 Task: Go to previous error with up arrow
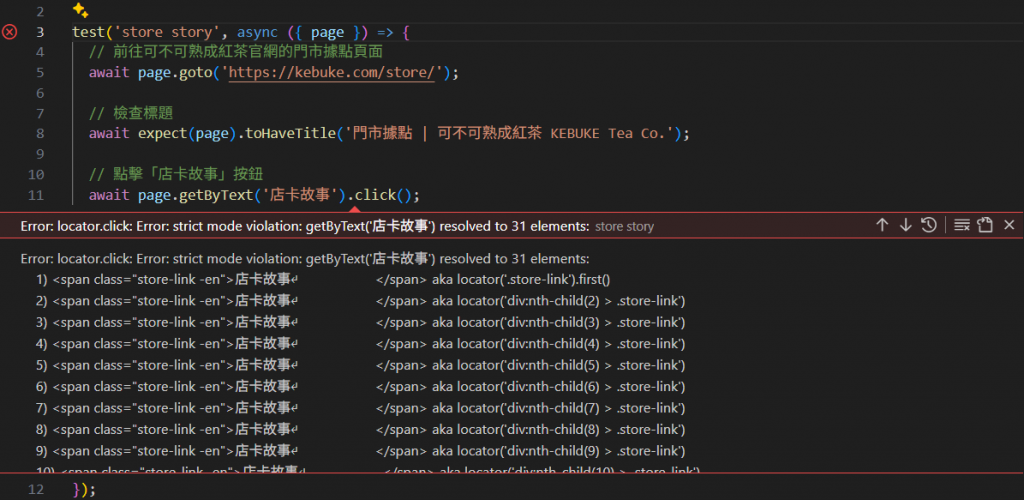coord(882,225)
